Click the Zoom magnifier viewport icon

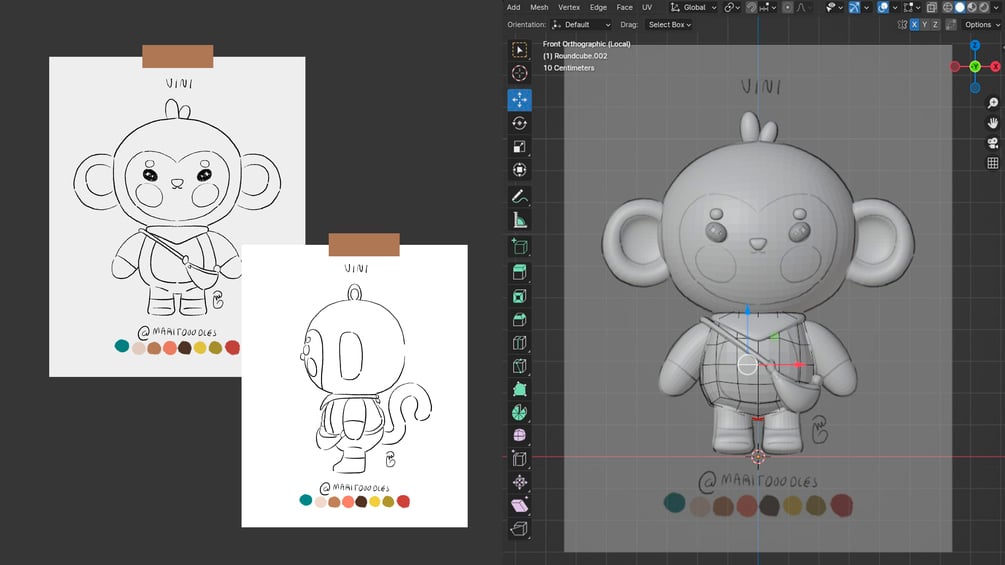(x=992, y=102)
